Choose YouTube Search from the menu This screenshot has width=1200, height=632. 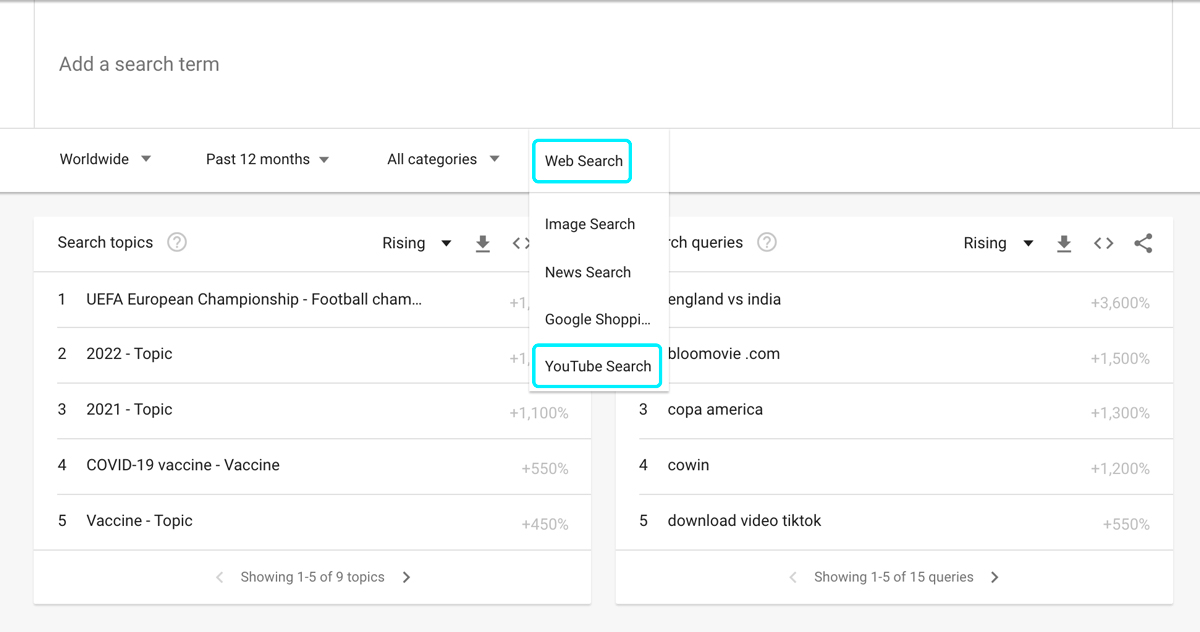598,366
